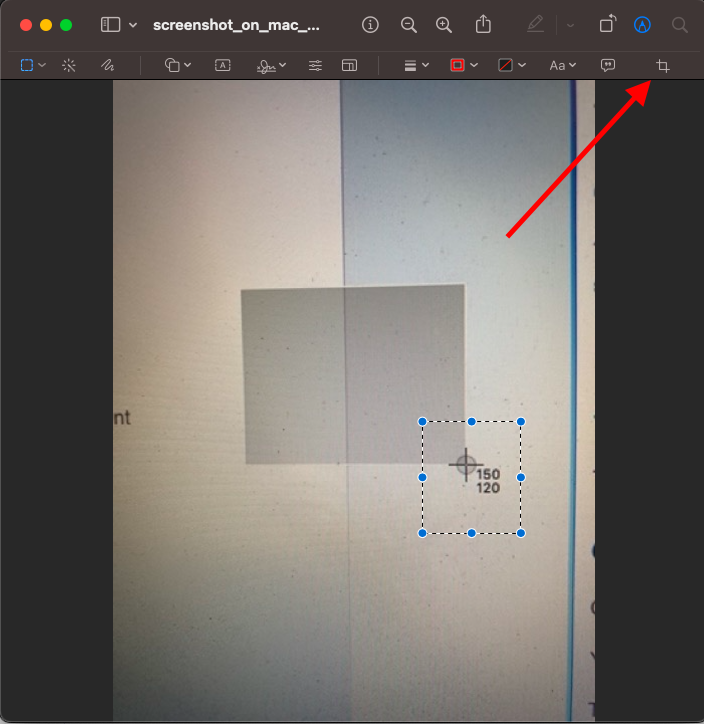
Task: Rotate the image left
Action: click(x=608, y=24)
